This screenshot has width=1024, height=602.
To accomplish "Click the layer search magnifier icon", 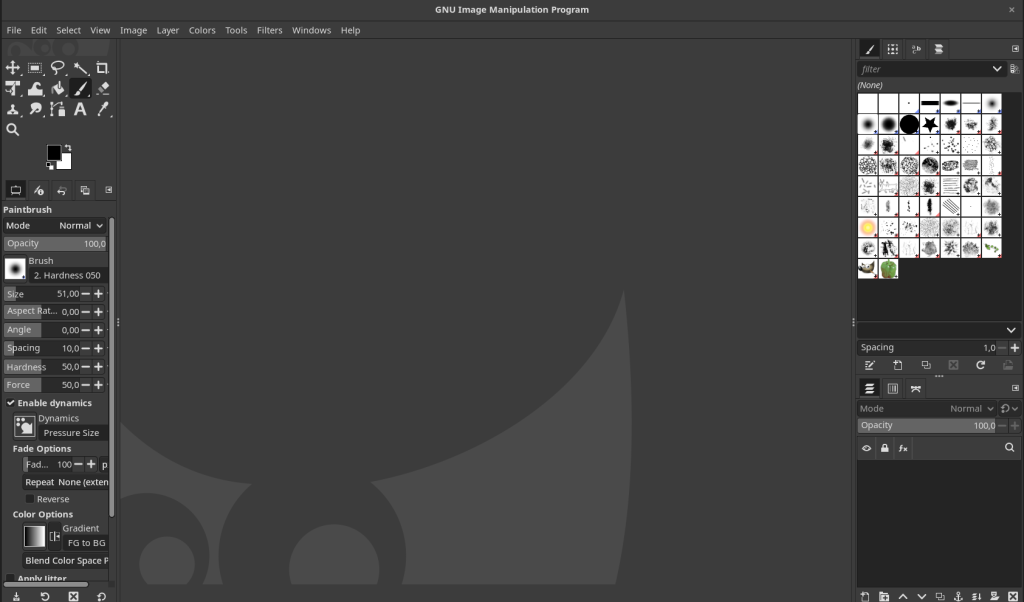I will pos(1009,448).
